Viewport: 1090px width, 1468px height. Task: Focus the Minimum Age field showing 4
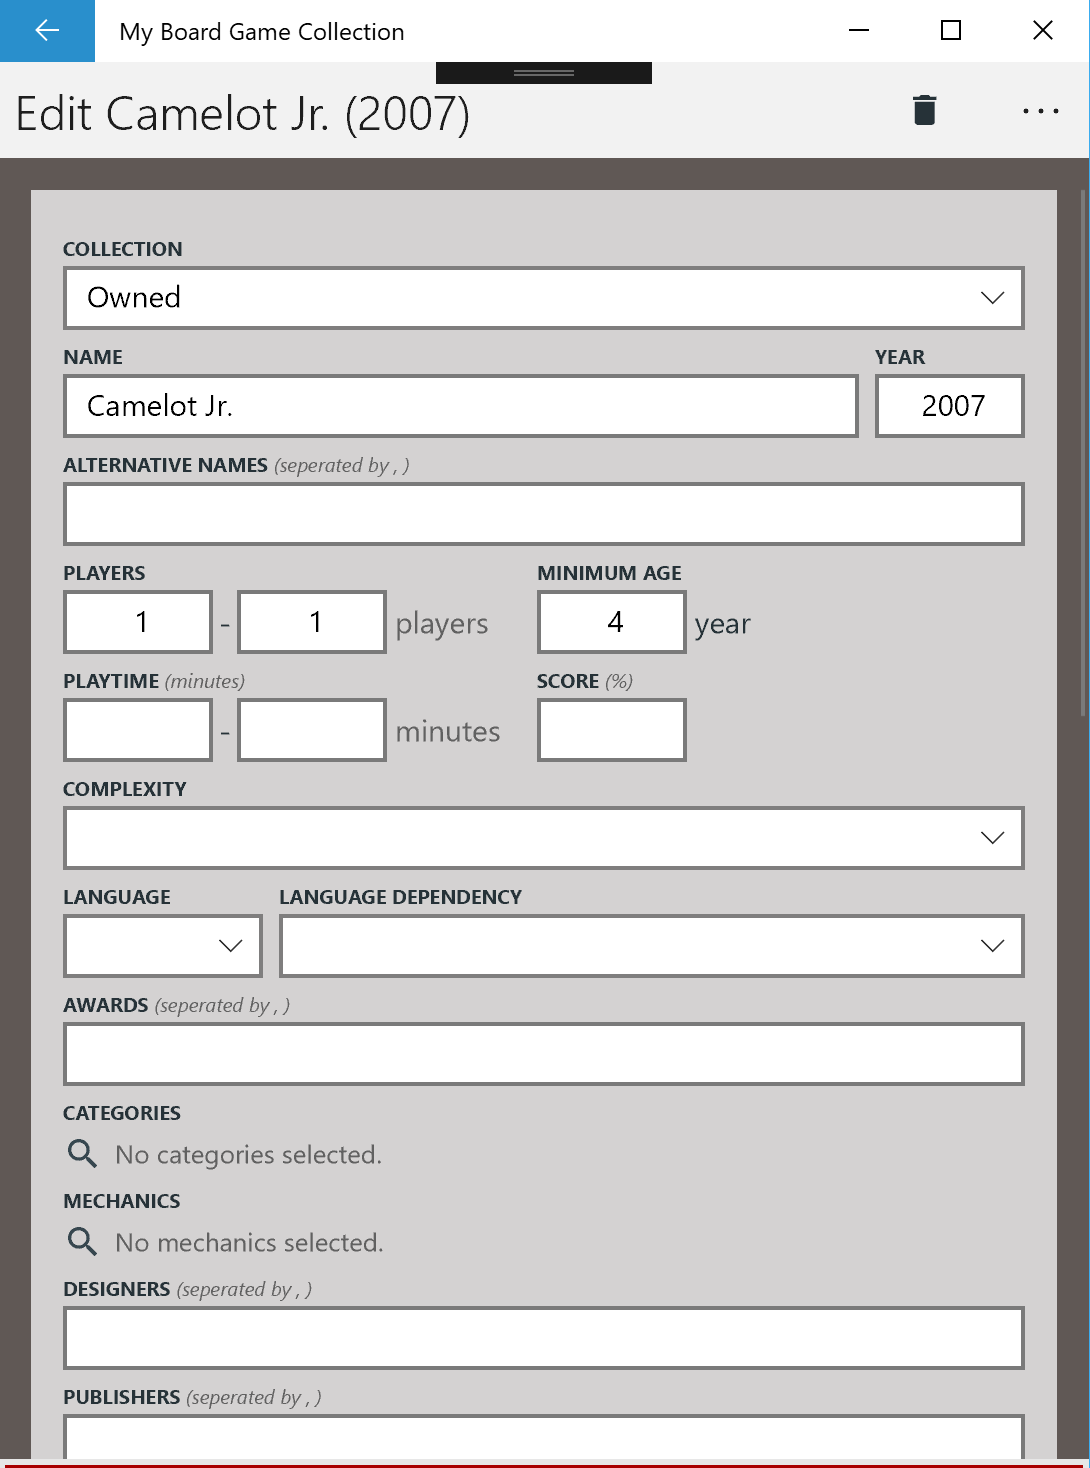pos(612,622)
